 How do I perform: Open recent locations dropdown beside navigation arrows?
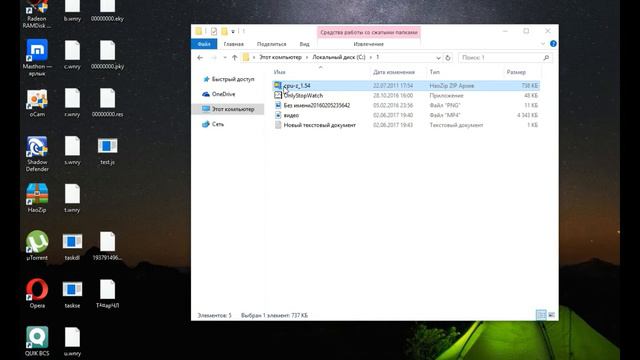point(225,58)
